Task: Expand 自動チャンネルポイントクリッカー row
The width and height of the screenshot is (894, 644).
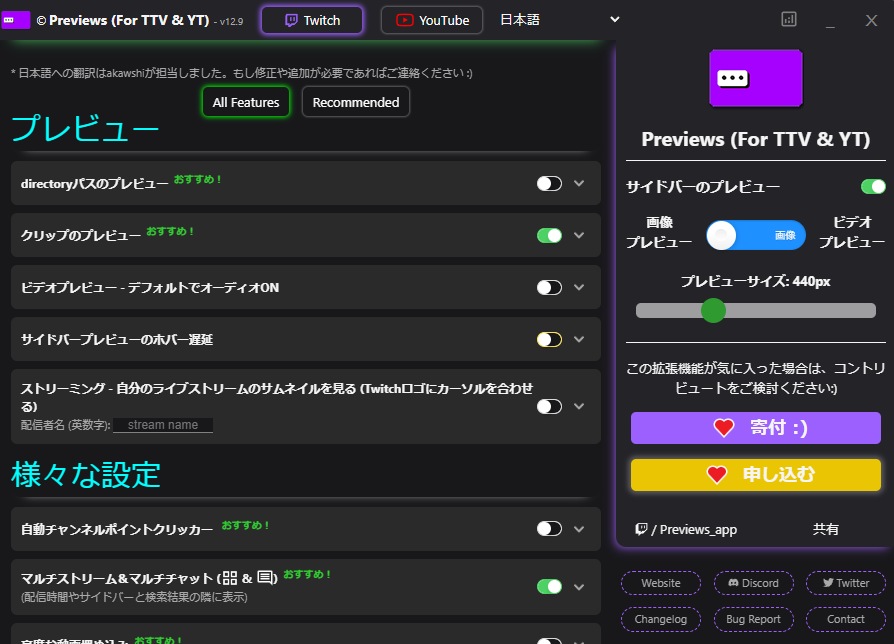Action: pos(579,529)
